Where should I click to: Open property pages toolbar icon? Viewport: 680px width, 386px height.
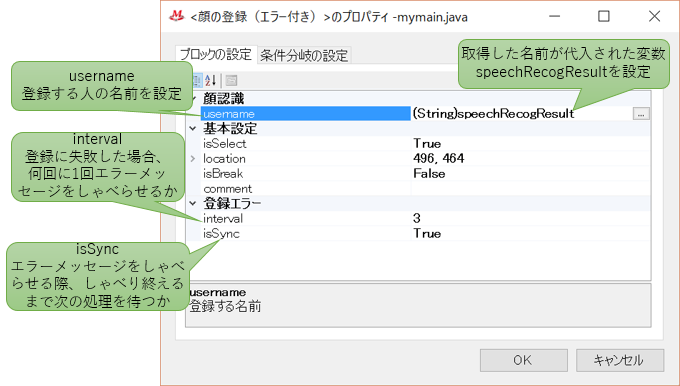pos(231,80)
